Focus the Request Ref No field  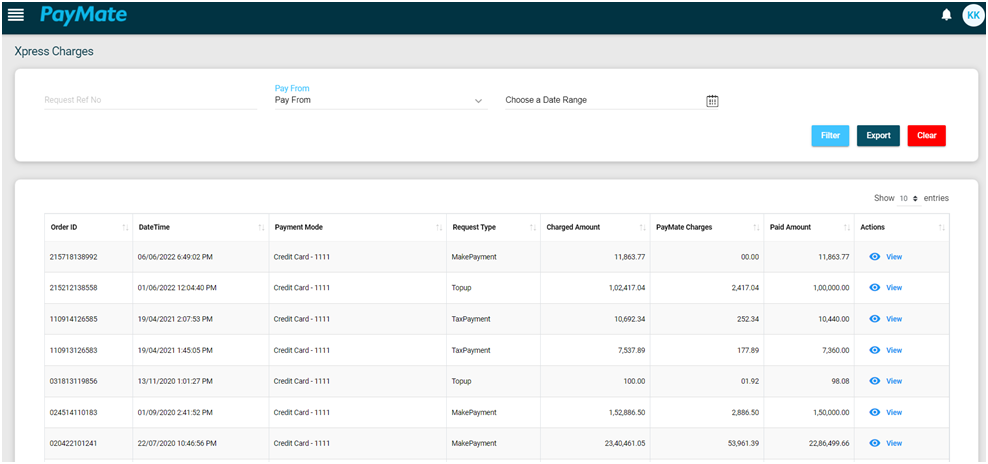151,100
